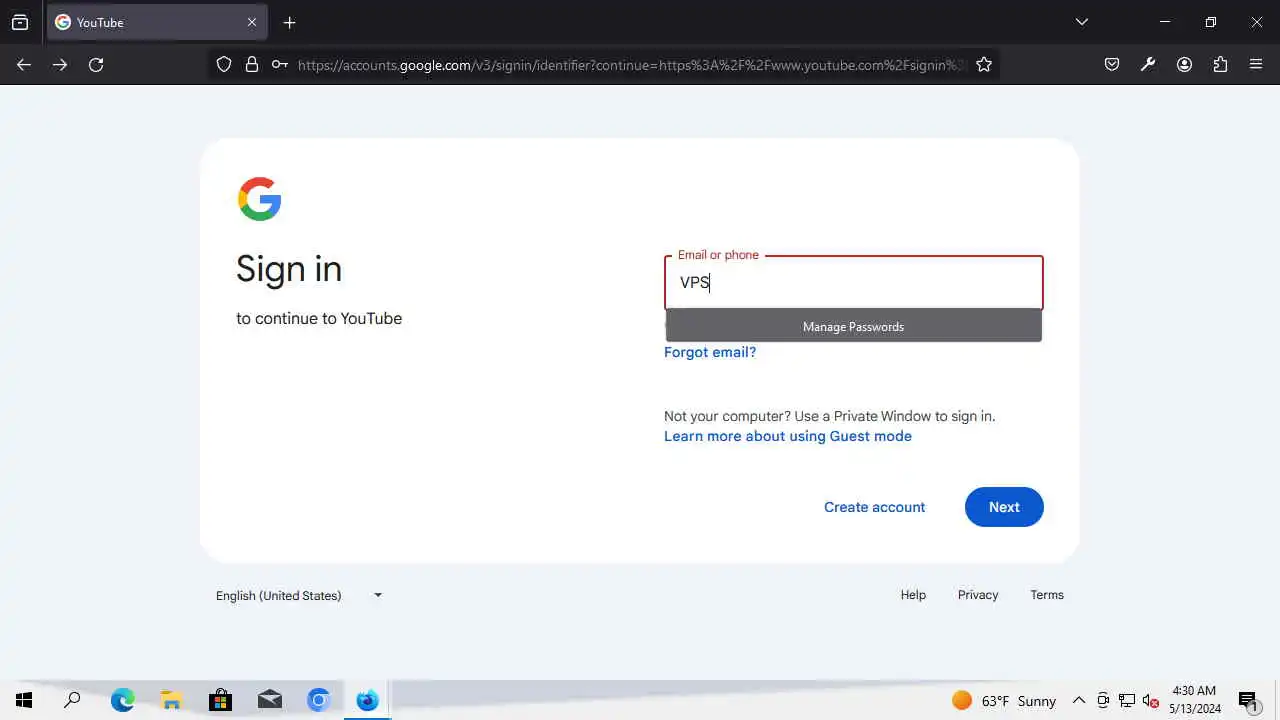Open Windows taskbar search
This screenshot has height=720, width=1280.
pos(72,700)
